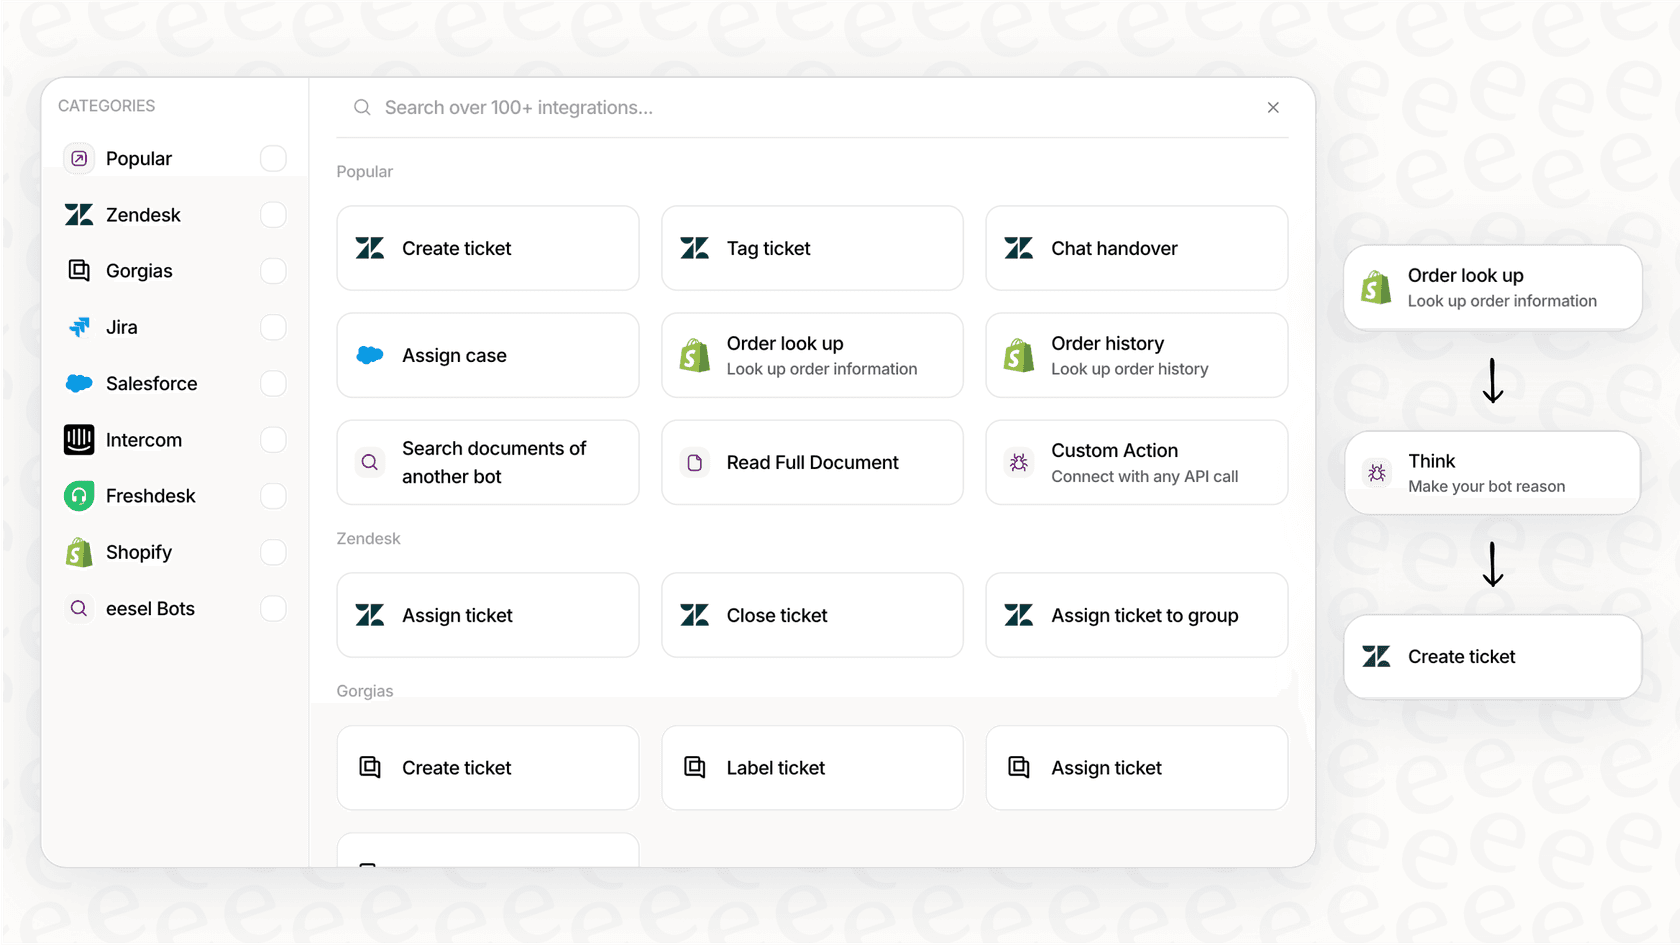Screen dimensions: 1680x945
Task: Select the Think workflow step
Action: tap(1493, 473)
